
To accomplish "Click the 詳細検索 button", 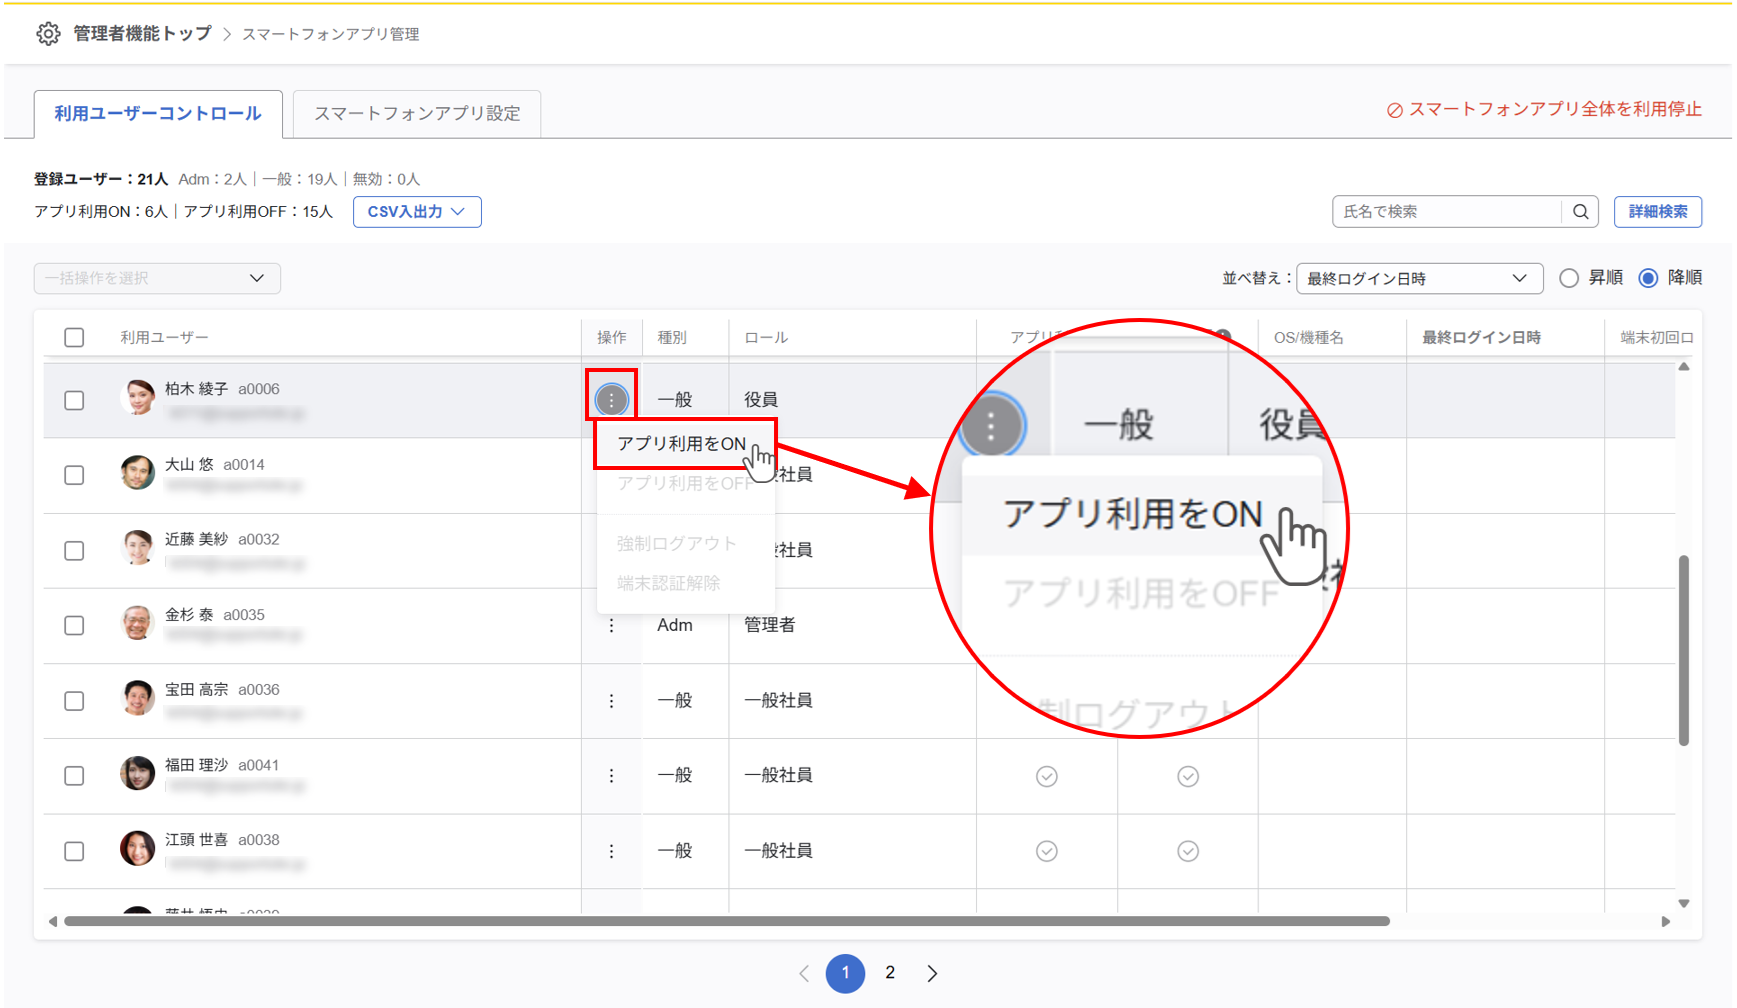I will tap(1657, 212).
